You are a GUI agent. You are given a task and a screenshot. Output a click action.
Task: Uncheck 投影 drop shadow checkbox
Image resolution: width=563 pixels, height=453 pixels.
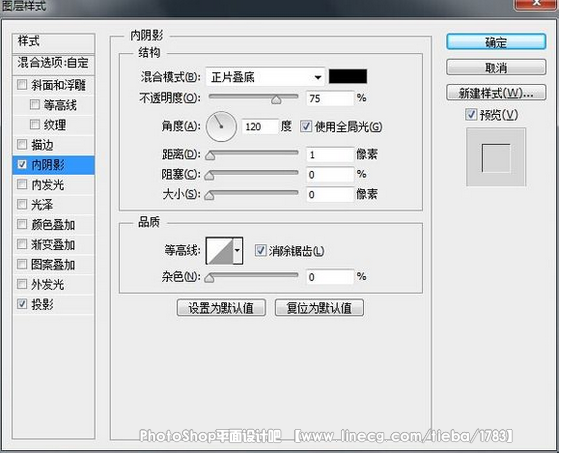[x=22, y=304]
